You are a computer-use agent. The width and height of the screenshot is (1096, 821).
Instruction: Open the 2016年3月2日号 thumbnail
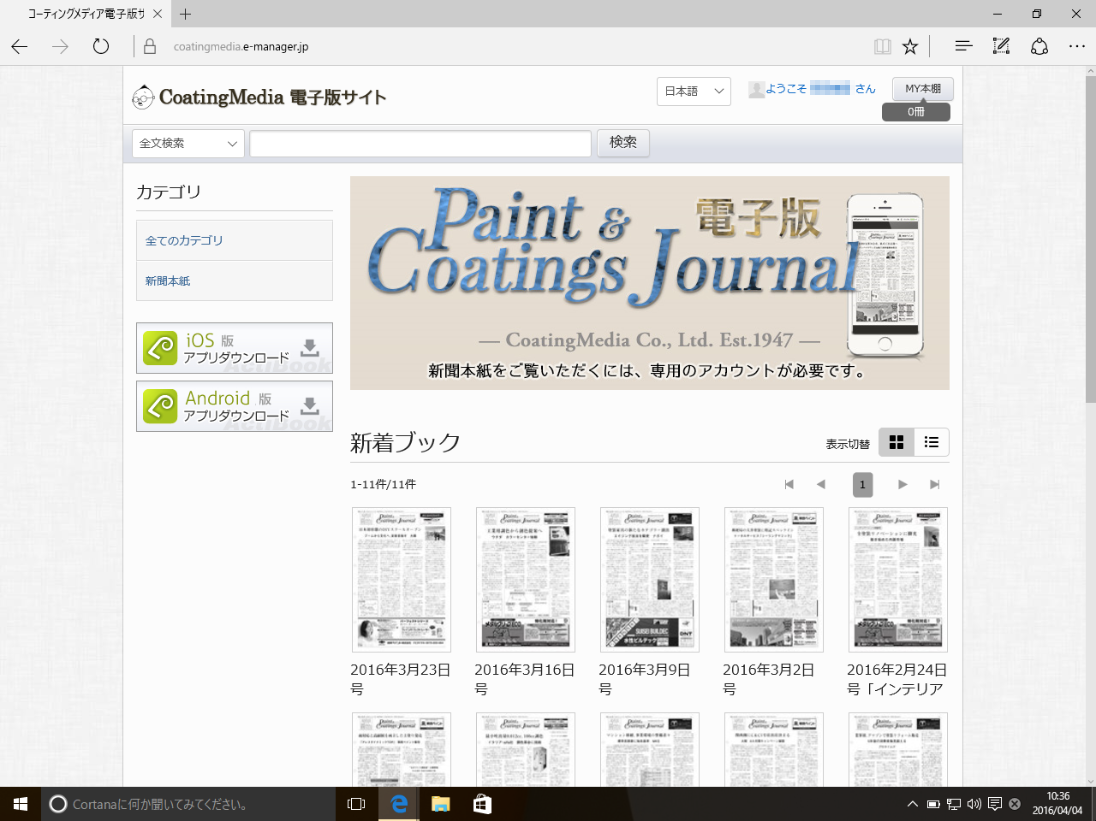774,580
